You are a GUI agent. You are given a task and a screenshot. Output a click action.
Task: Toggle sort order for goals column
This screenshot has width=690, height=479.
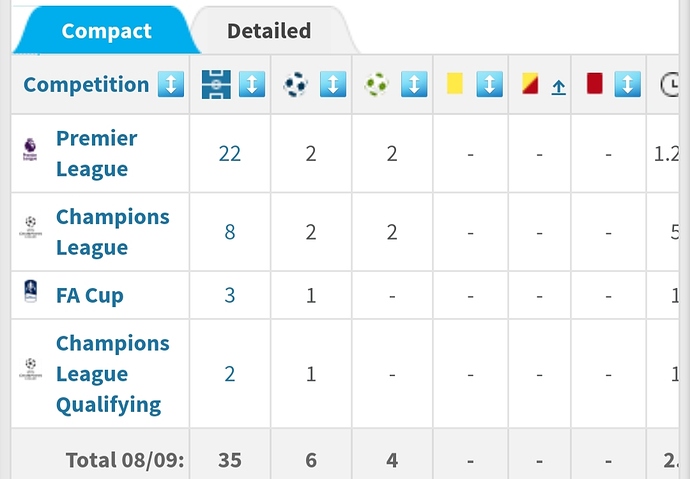tap(333, 84)
